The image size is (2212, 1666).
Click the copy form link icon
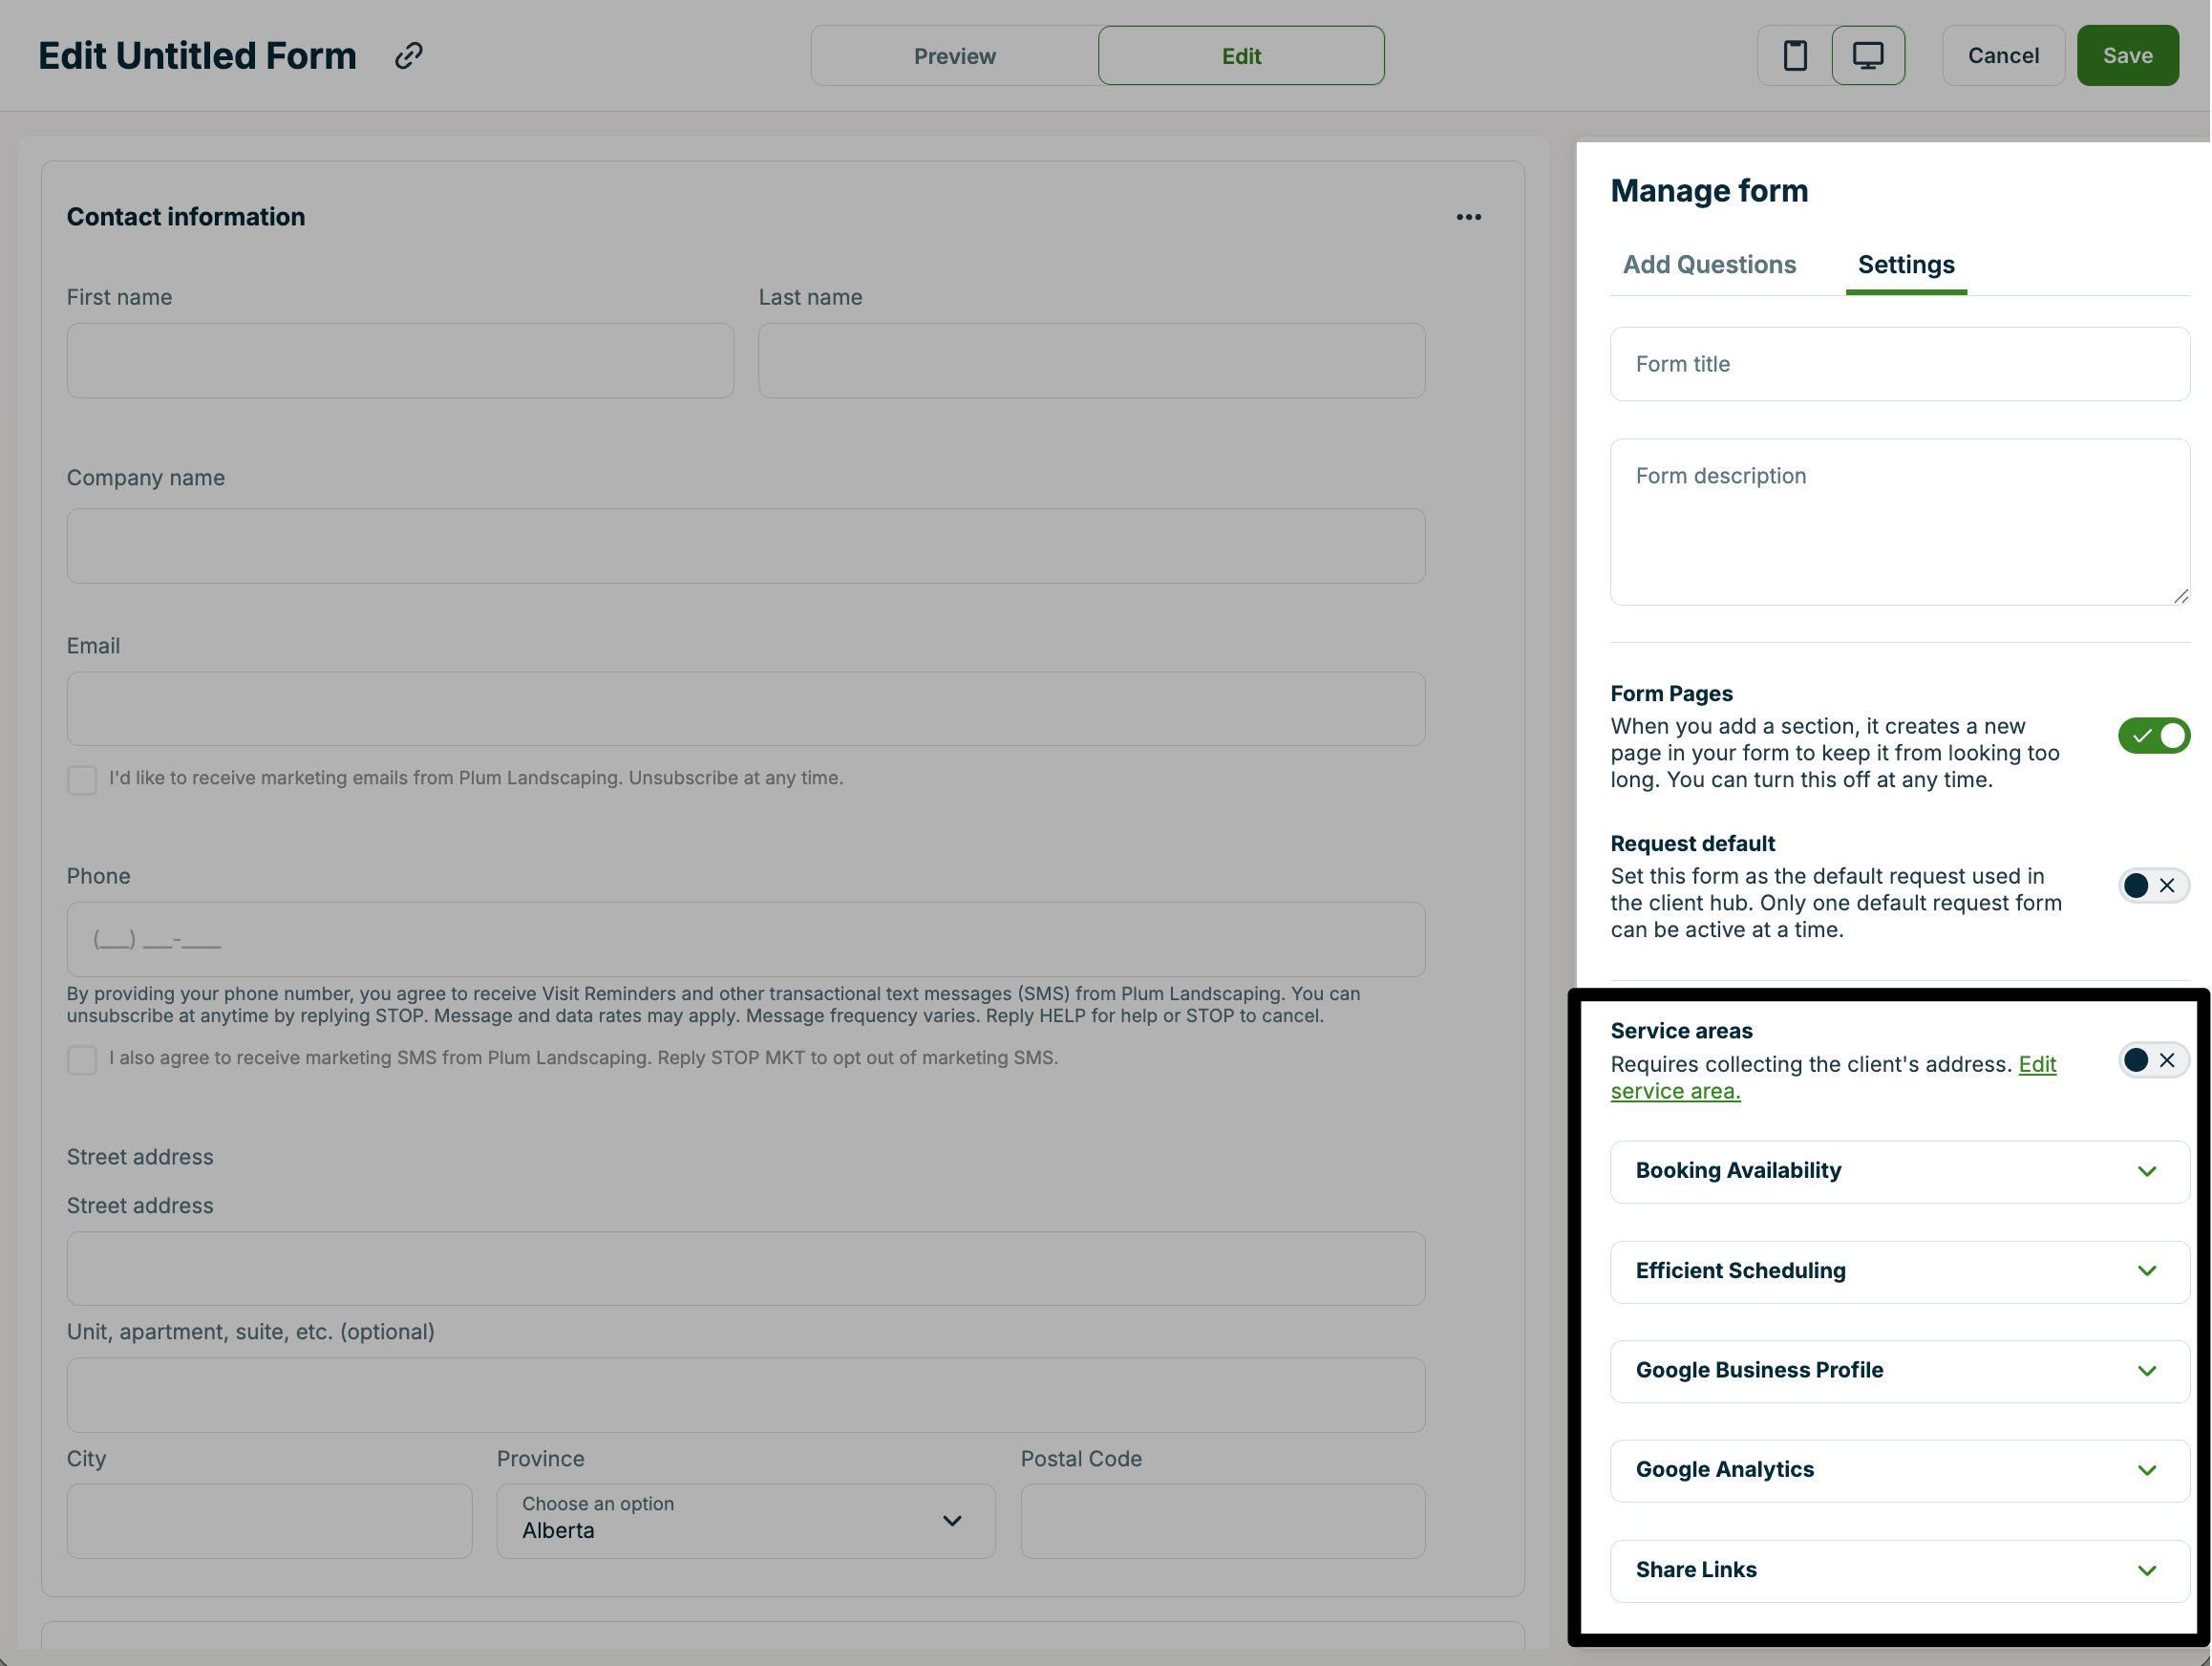[x=408, y=55]
